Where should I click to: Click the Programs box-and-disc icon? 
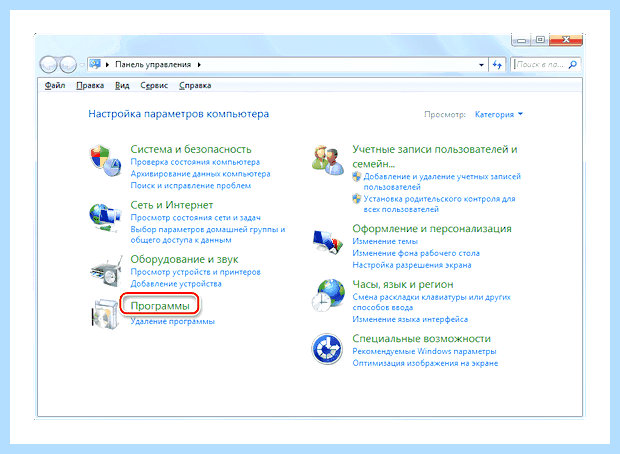coord(105,314)
